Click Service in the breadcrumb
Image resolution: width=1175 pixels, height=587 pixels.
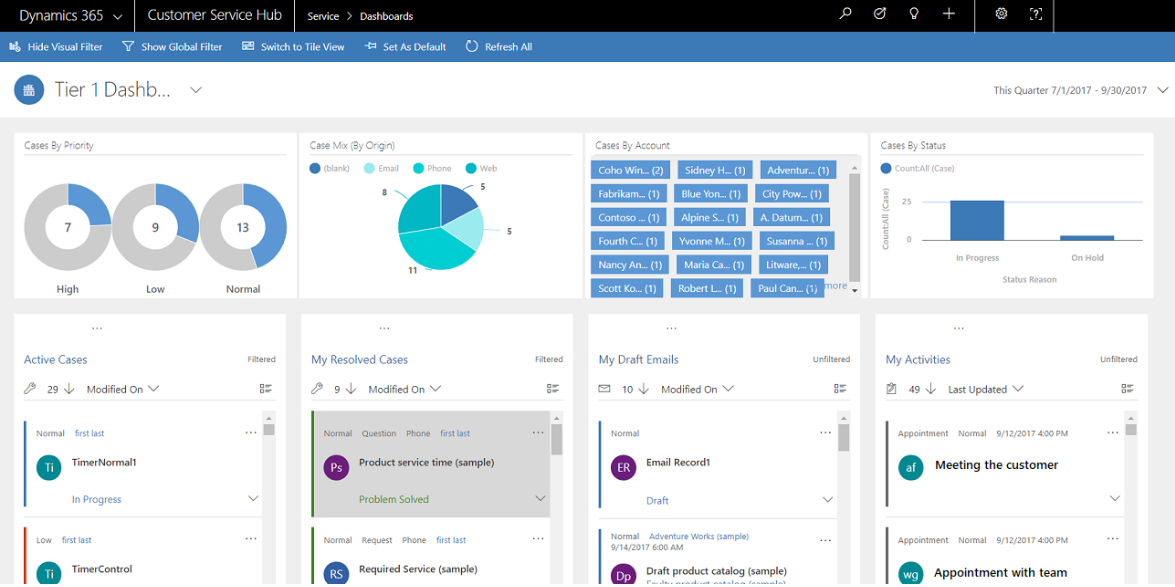point(322,16)
